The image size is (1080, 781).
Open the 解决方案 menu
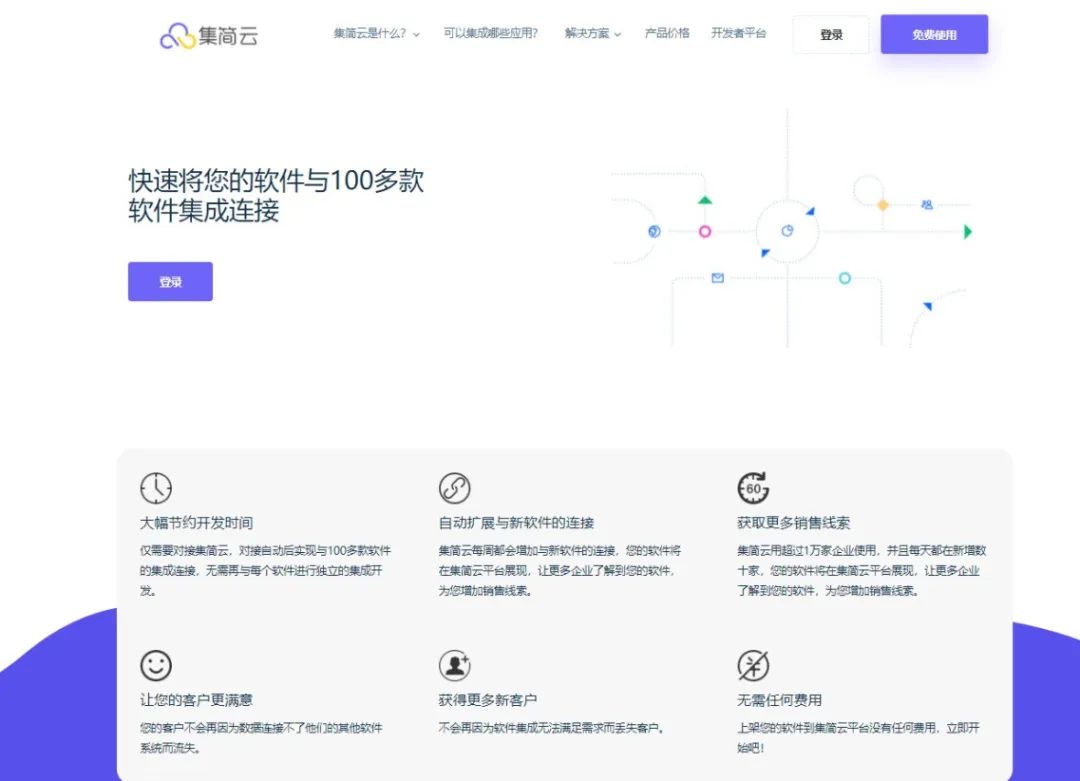point(593,33)
